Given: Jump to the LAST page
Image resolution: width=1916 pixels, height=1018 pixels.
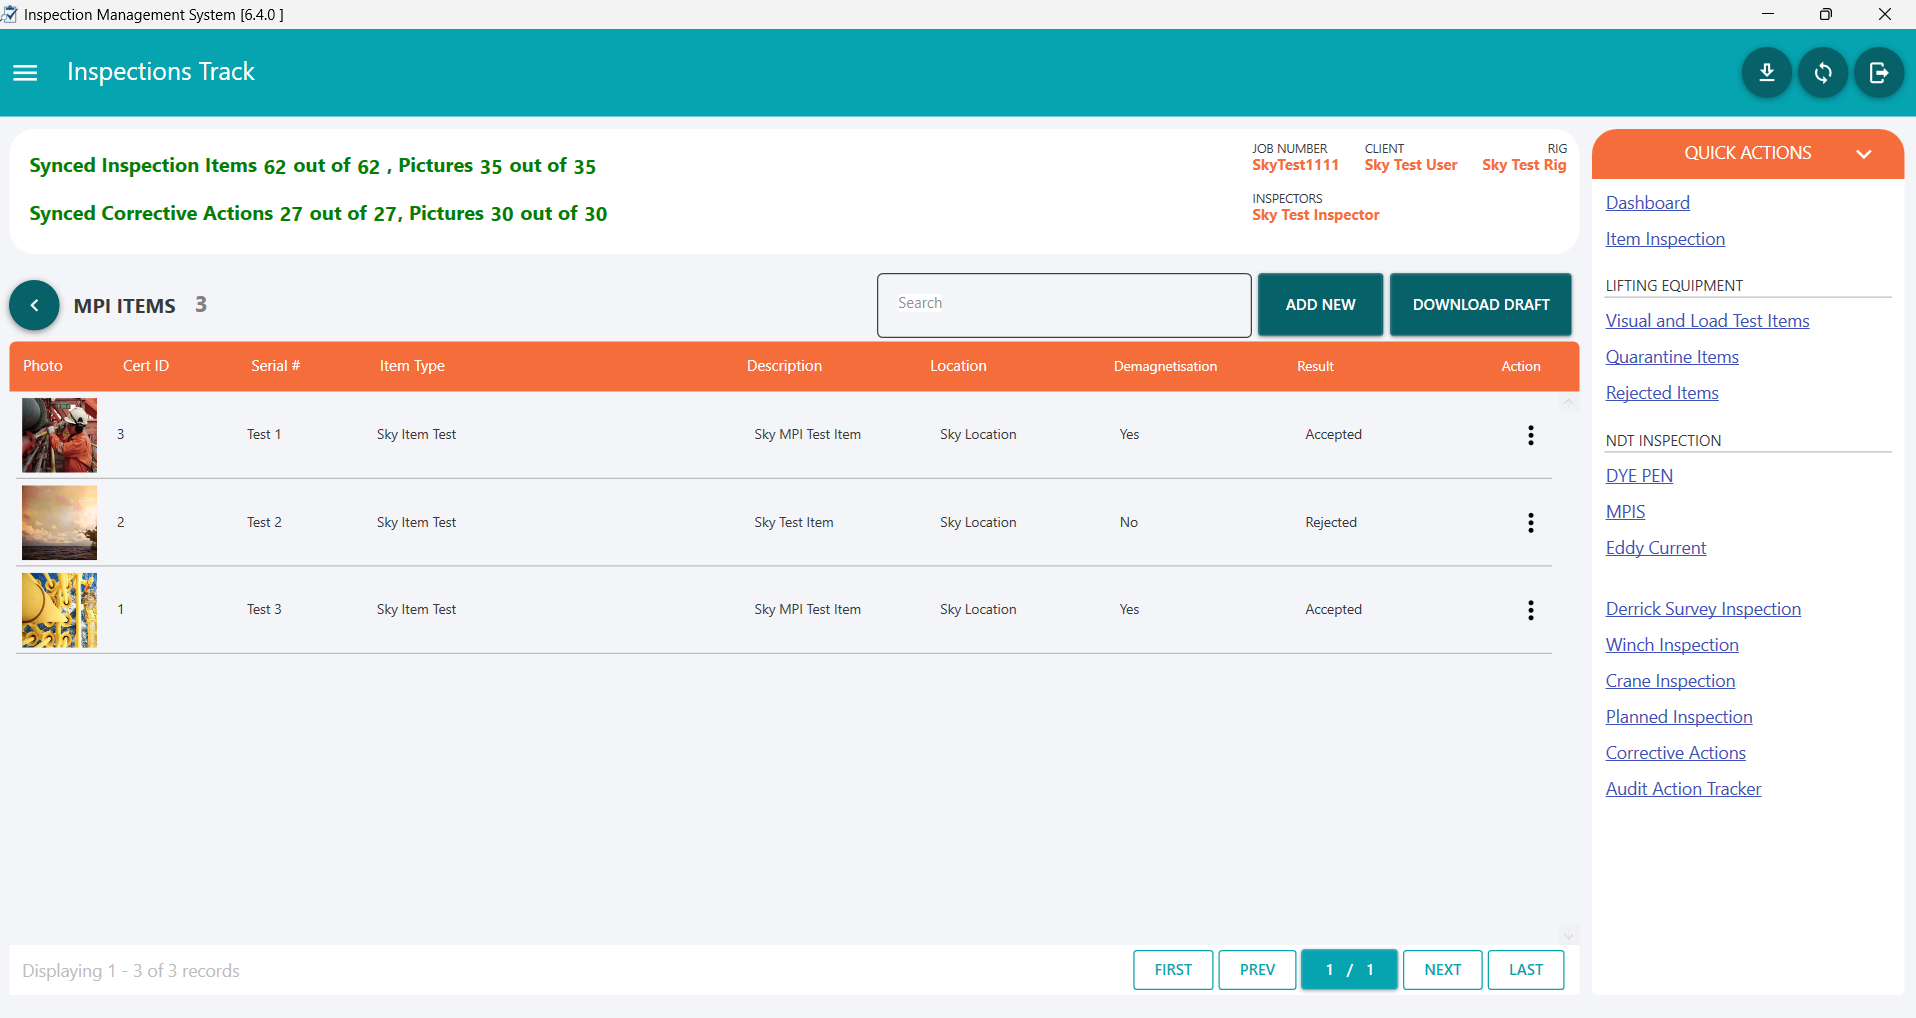Looking at the screenshot, I should click(1525, 970).
